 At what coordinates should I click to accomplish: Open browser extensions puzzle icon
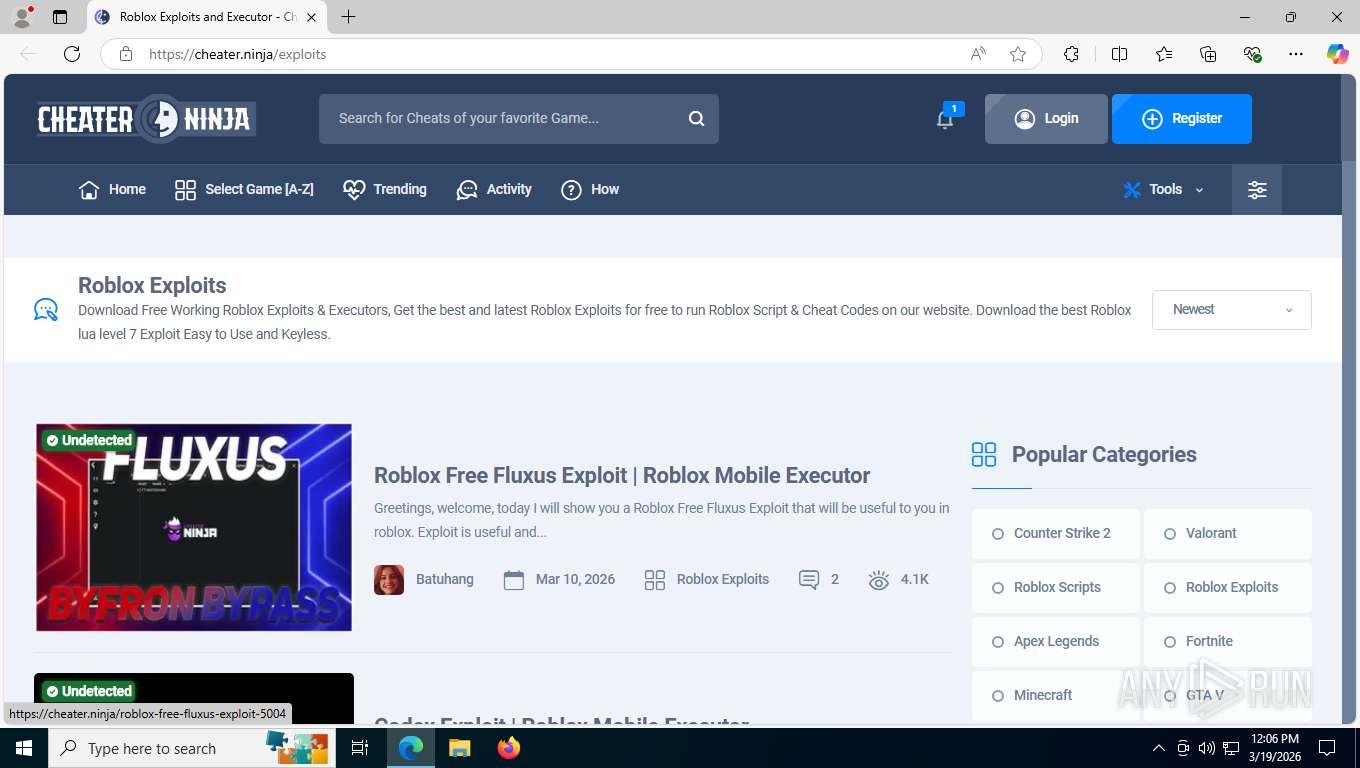coord(1071,54)
